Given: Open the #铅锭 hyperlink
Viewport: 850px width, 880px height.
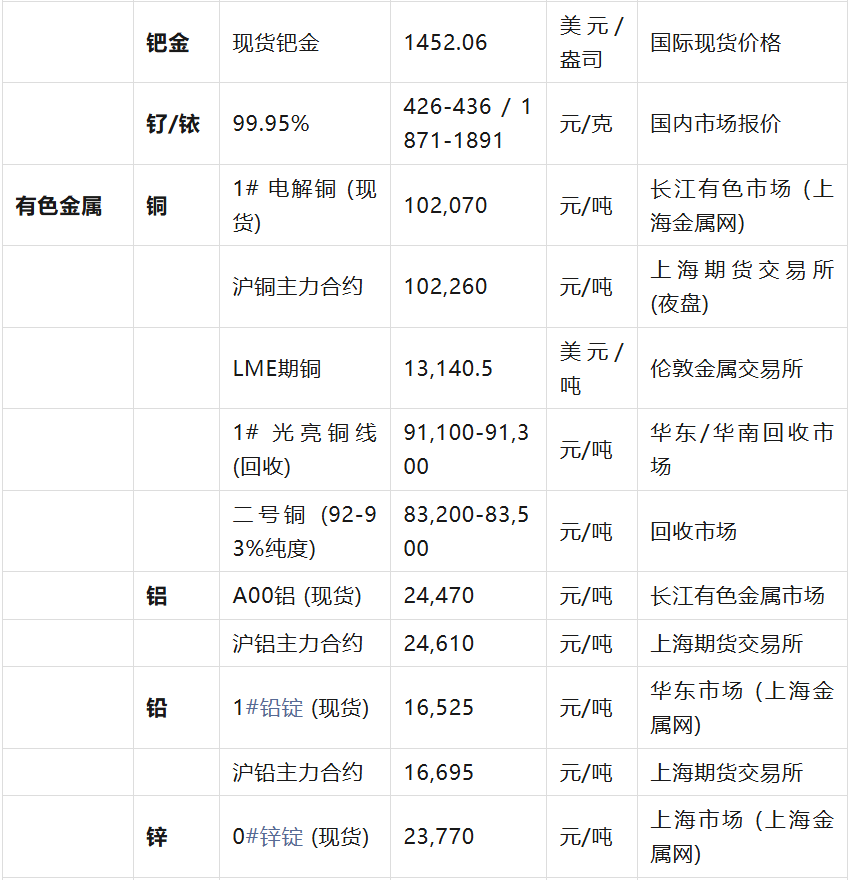Looking at the screenshot, I should pyautogui.click(x=274, y=708).
